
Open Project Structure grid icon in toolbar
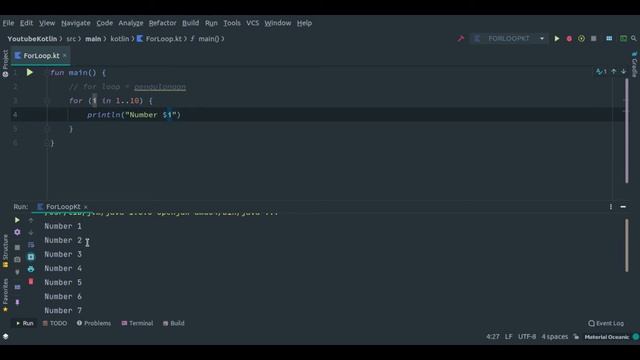(x=609, y=38)
